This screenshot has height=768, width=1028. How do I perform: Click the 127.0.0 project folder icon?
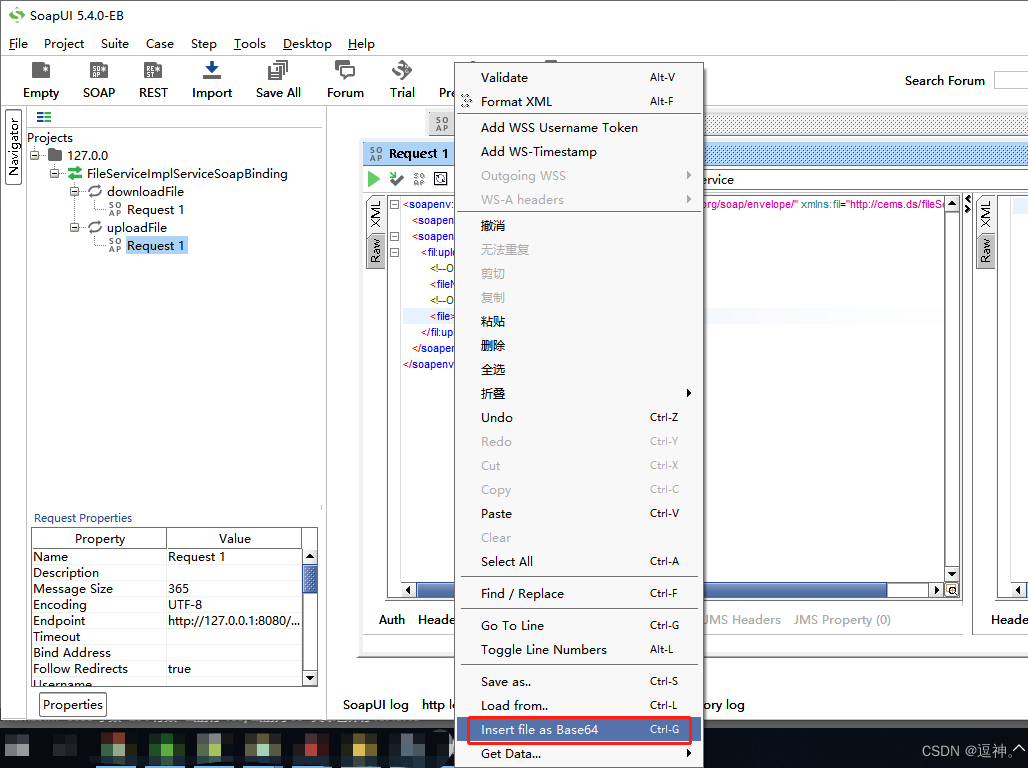[x=55, y=155]
